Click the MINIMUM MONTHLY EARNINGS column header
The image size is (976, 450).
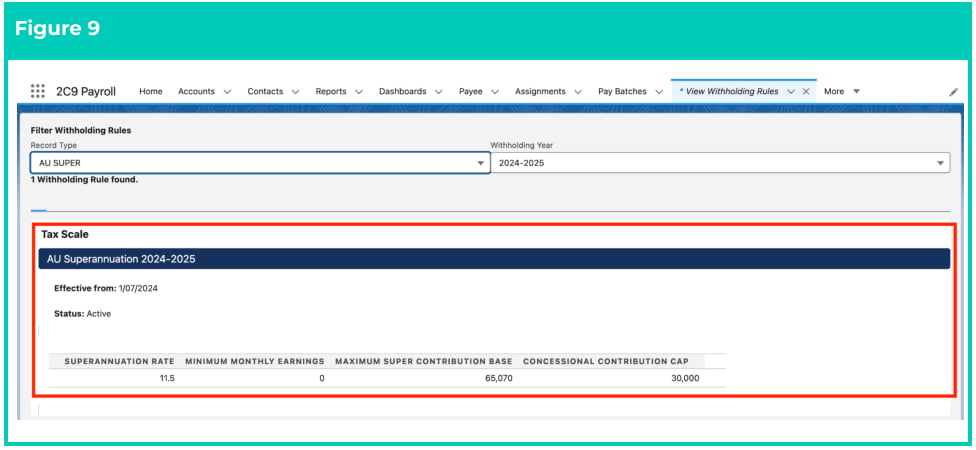255,361
